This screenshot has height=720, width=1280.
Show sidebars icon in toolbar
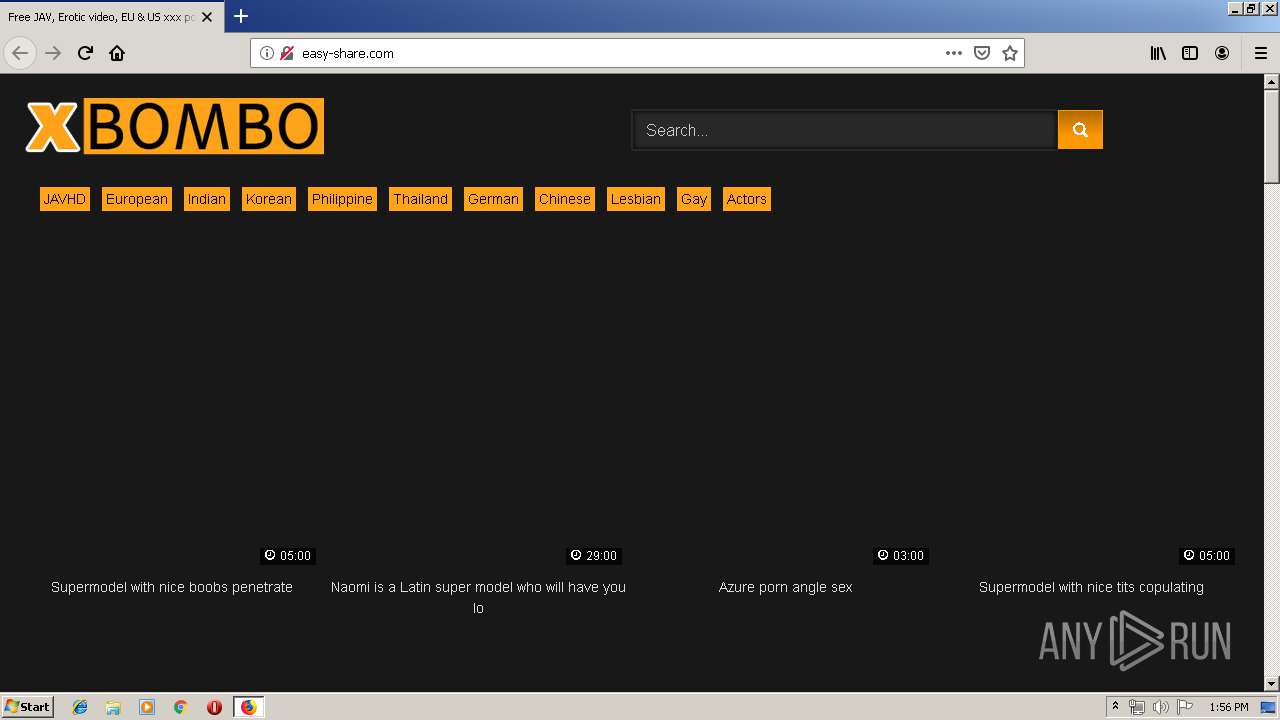(1190, 53)
